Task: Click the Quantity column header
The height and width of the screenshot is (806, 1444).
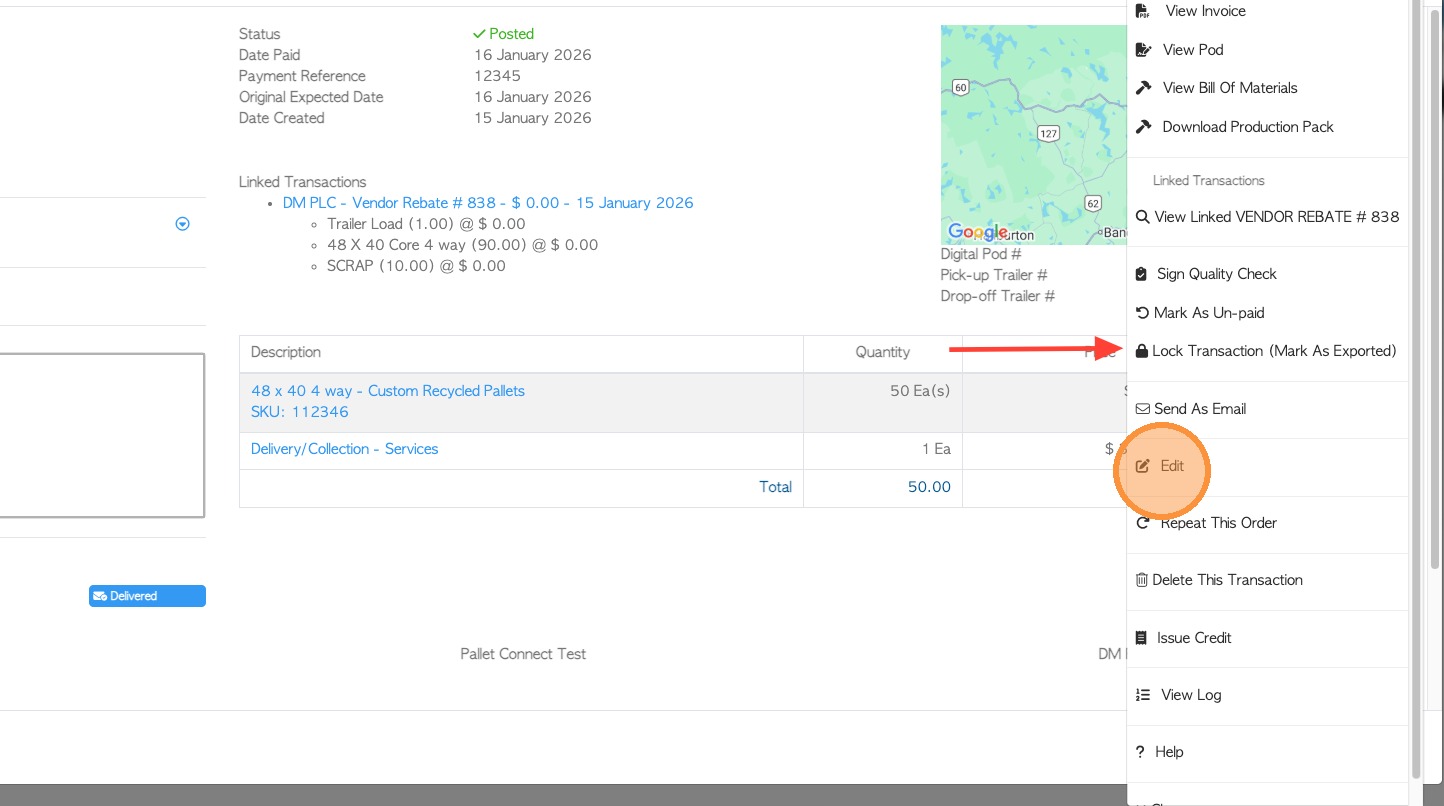Action: coord(883,352)
